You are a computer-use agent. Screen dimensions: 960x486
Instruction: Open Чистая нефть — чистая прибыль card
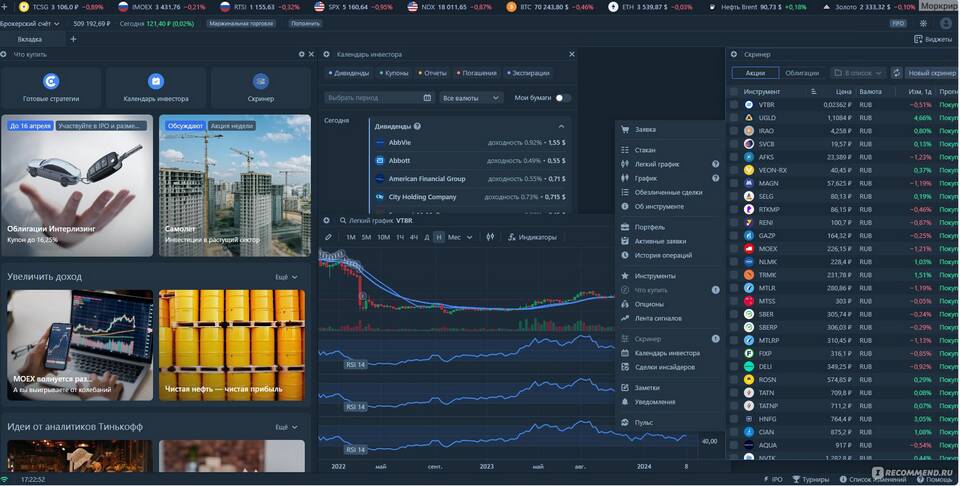231,345
